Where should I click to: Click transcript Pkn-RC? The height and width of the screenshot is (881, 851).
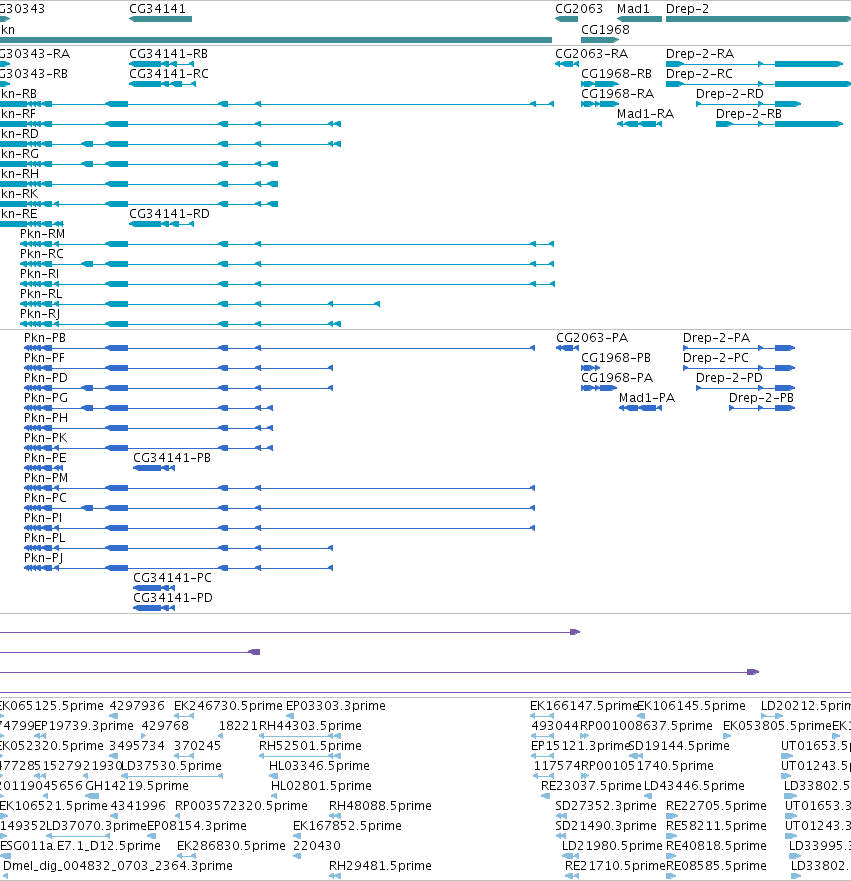pyautogui.click(x=42, y=254)
